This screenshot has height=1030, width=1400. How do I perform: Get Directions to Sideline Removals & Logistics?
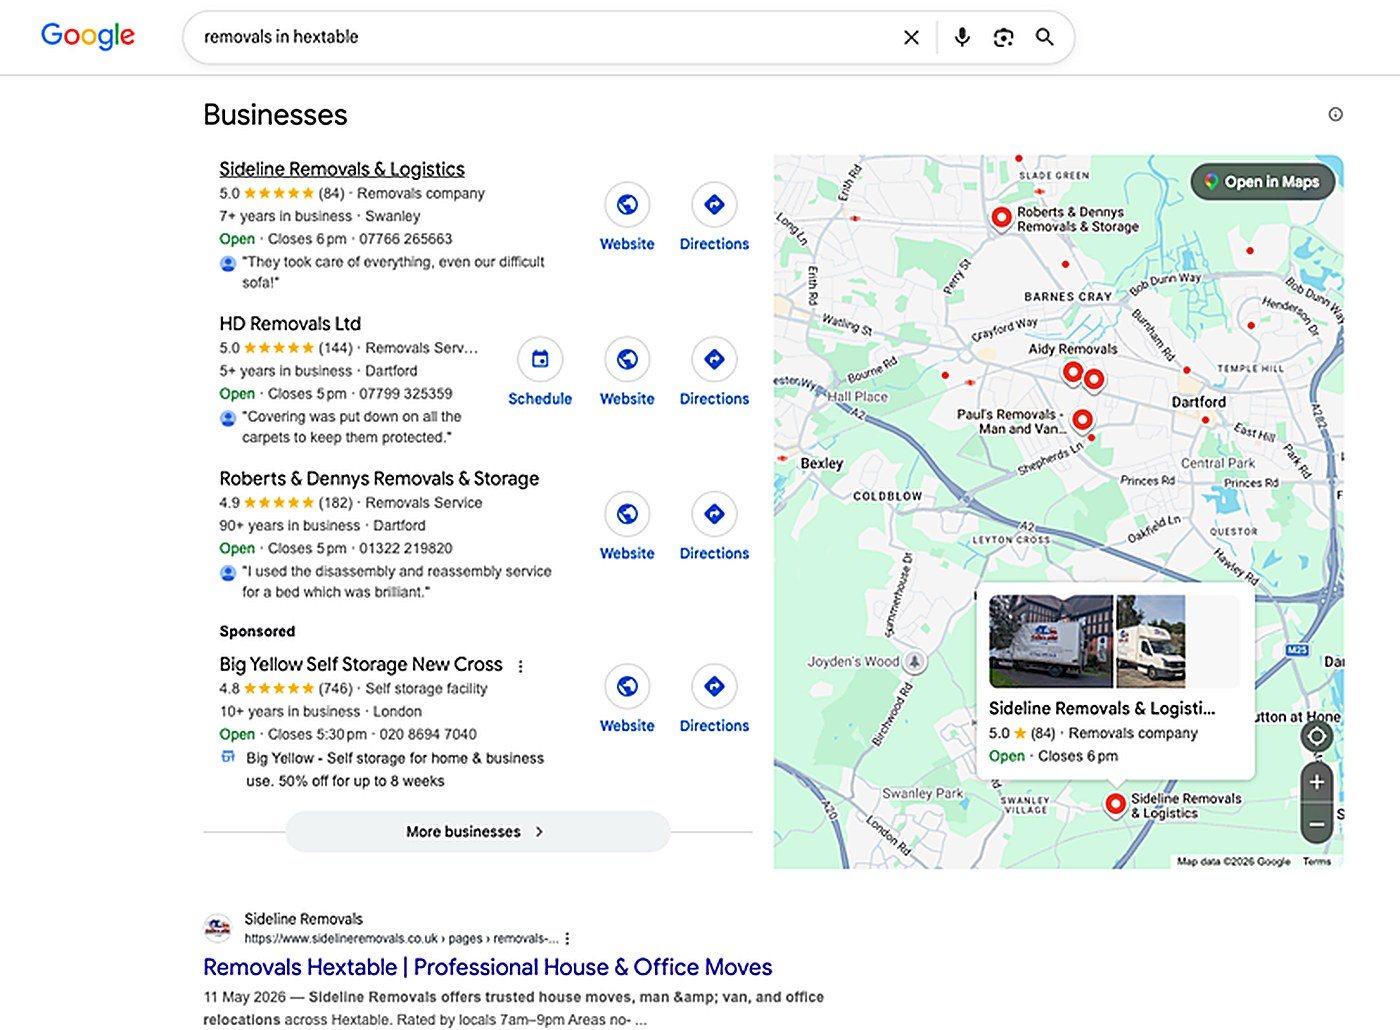click(x=714, y=217)
